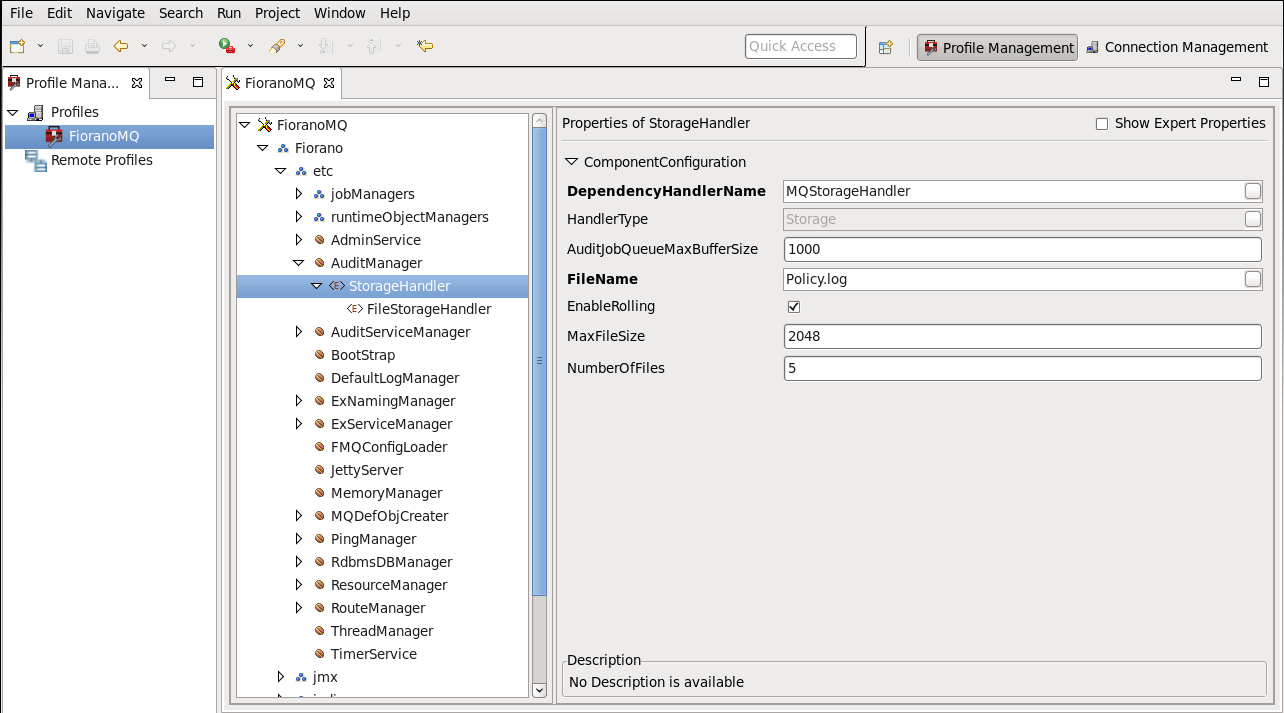The width and height of the screenshot is (1284, 713).
Task: Collapse the Fiorano tree node
Action: click(x=263, y=148)
